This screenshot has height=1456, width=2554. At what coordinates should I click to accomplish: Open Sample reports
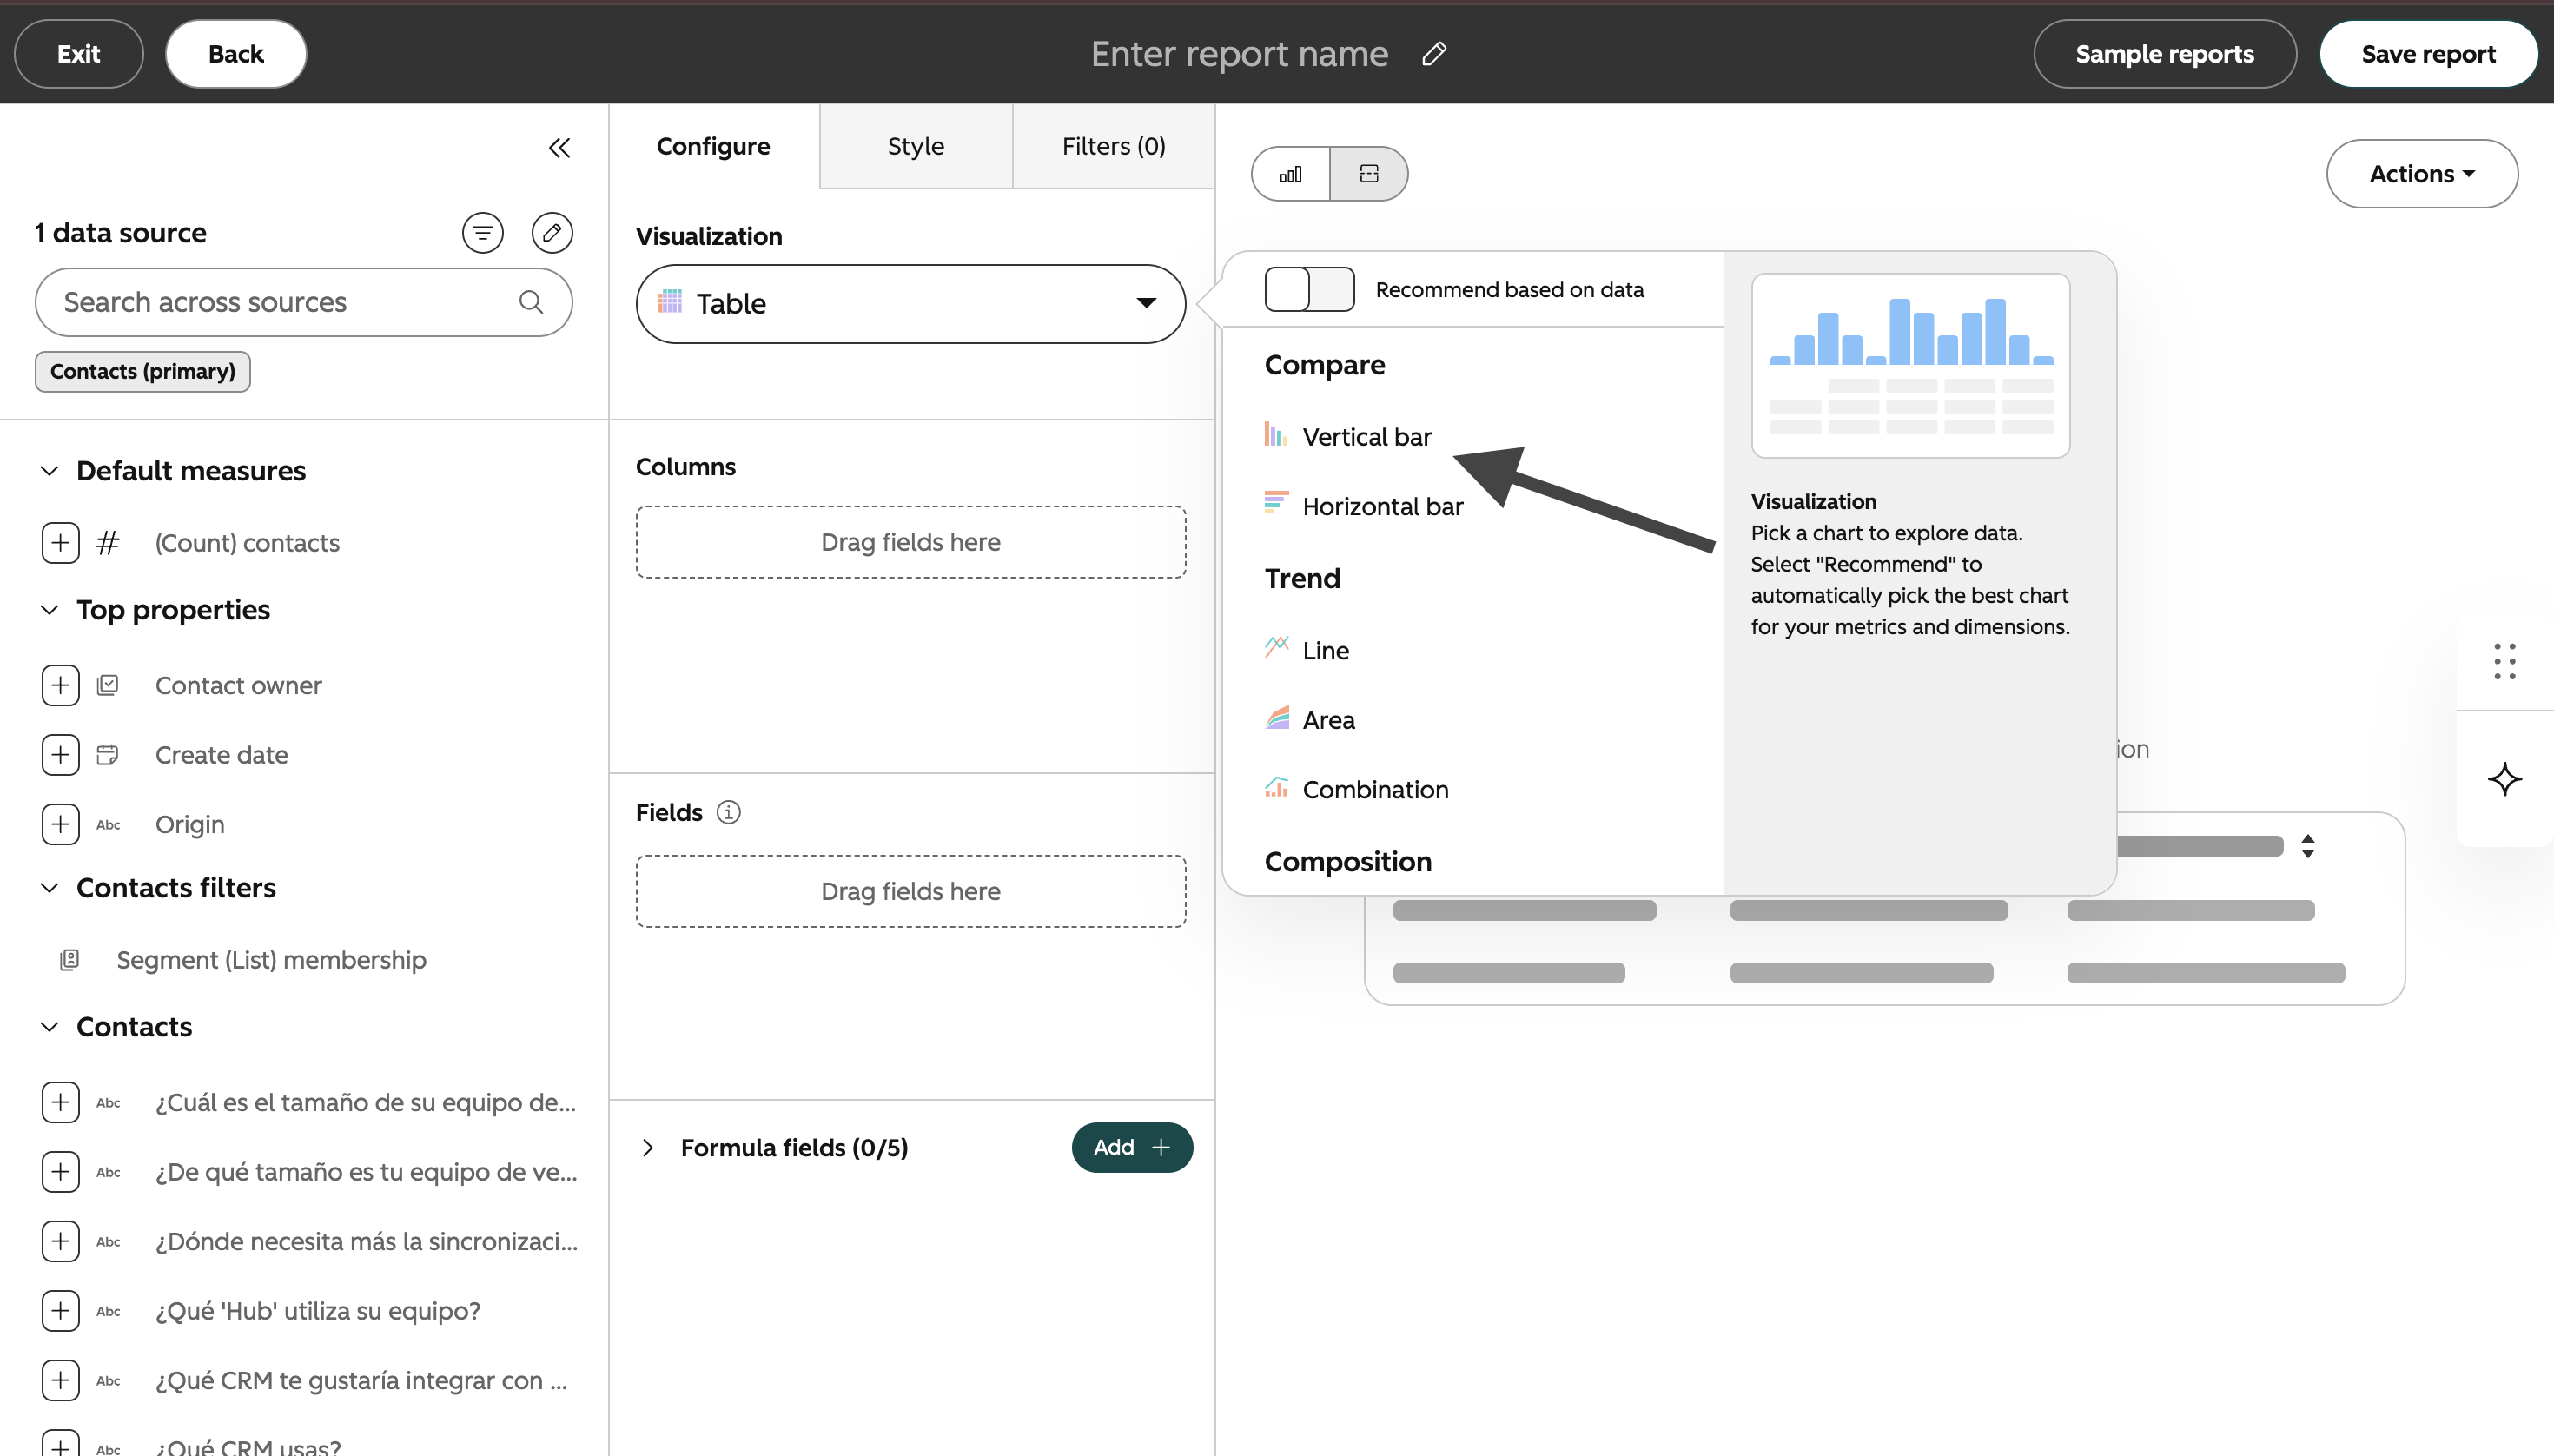2164,54
